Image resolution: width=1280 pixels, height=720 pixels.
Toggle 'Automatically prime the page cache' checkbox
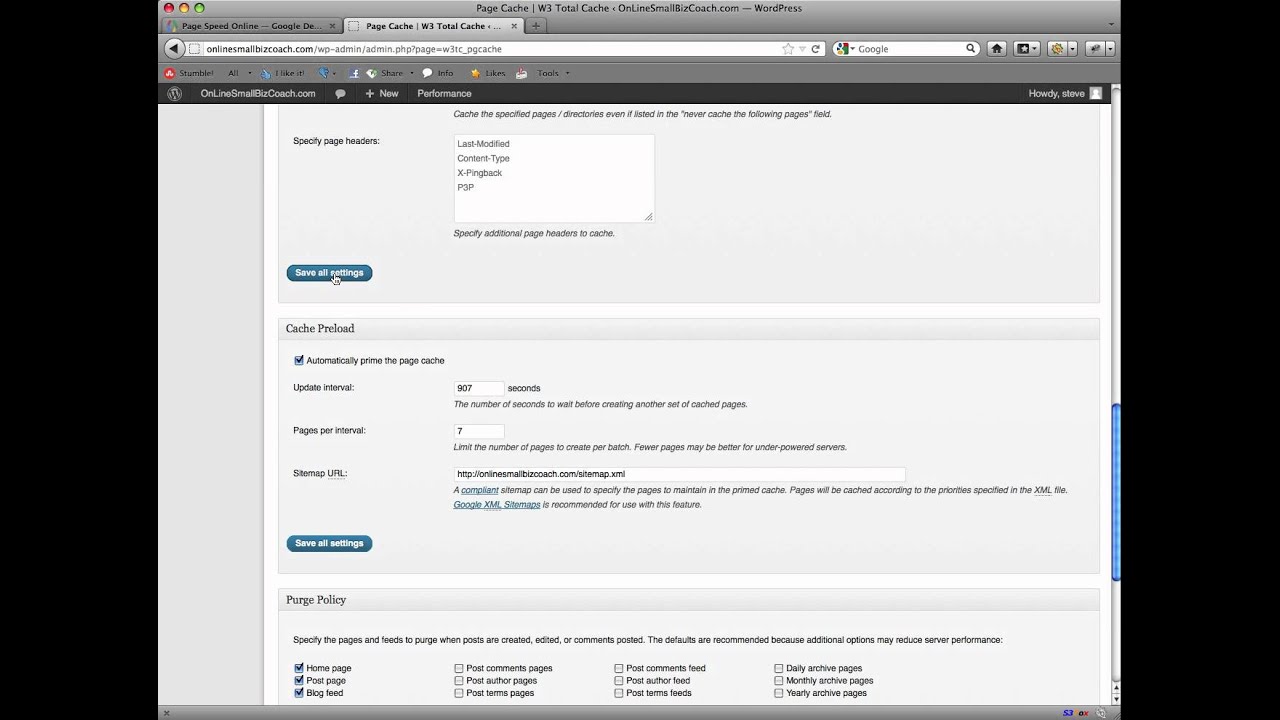pos(299,360)
